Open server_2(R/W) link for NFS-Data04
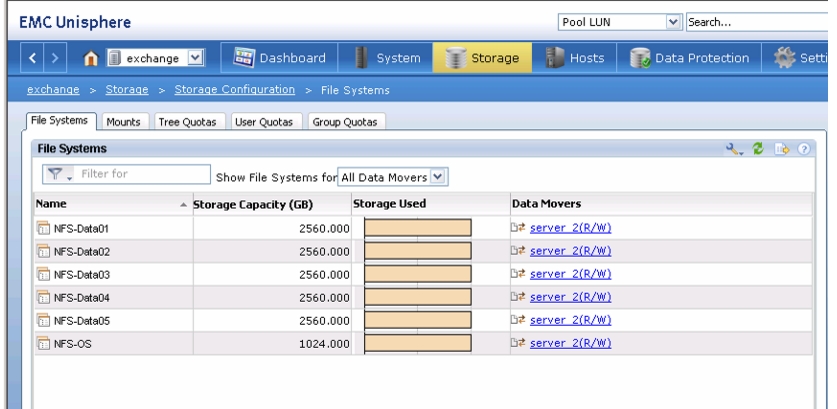This screenshot has height=409, width=837. point(570,297)
